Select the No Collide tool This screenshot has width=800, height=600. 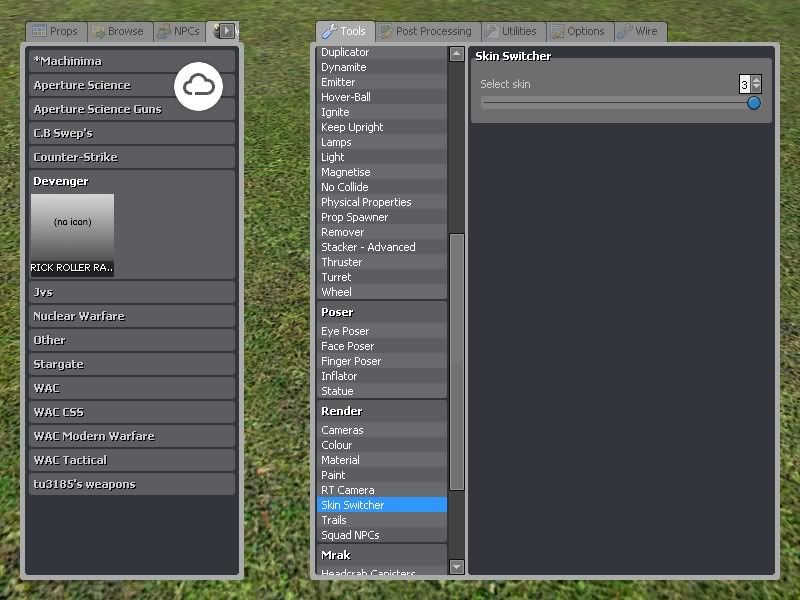click(382, 187)
